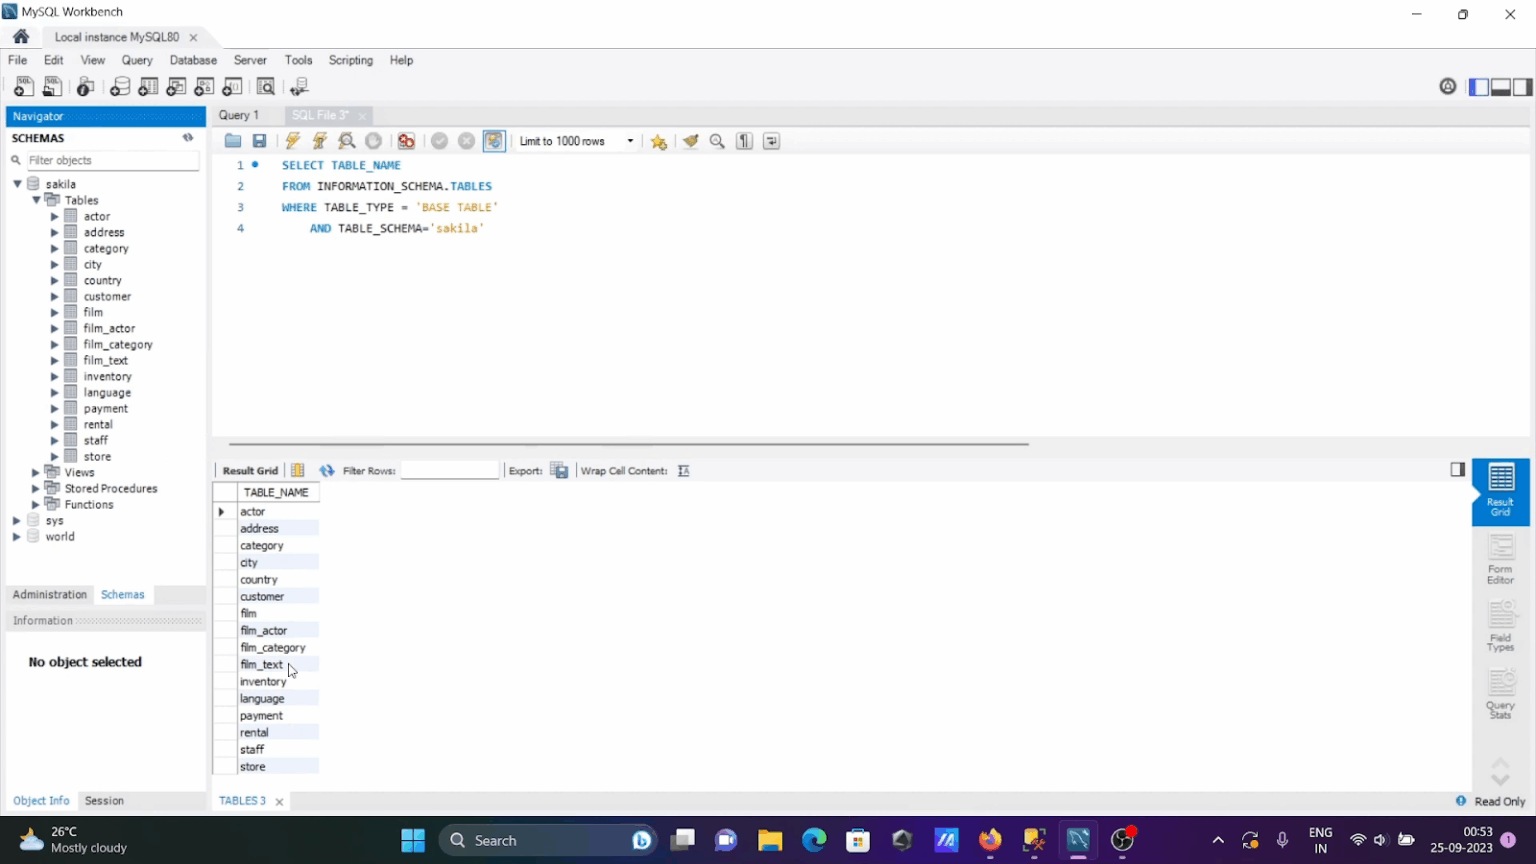1536x864 pixels.
Task: Open Query Stats in the right sidebar
Action: tap(1500, 693)
